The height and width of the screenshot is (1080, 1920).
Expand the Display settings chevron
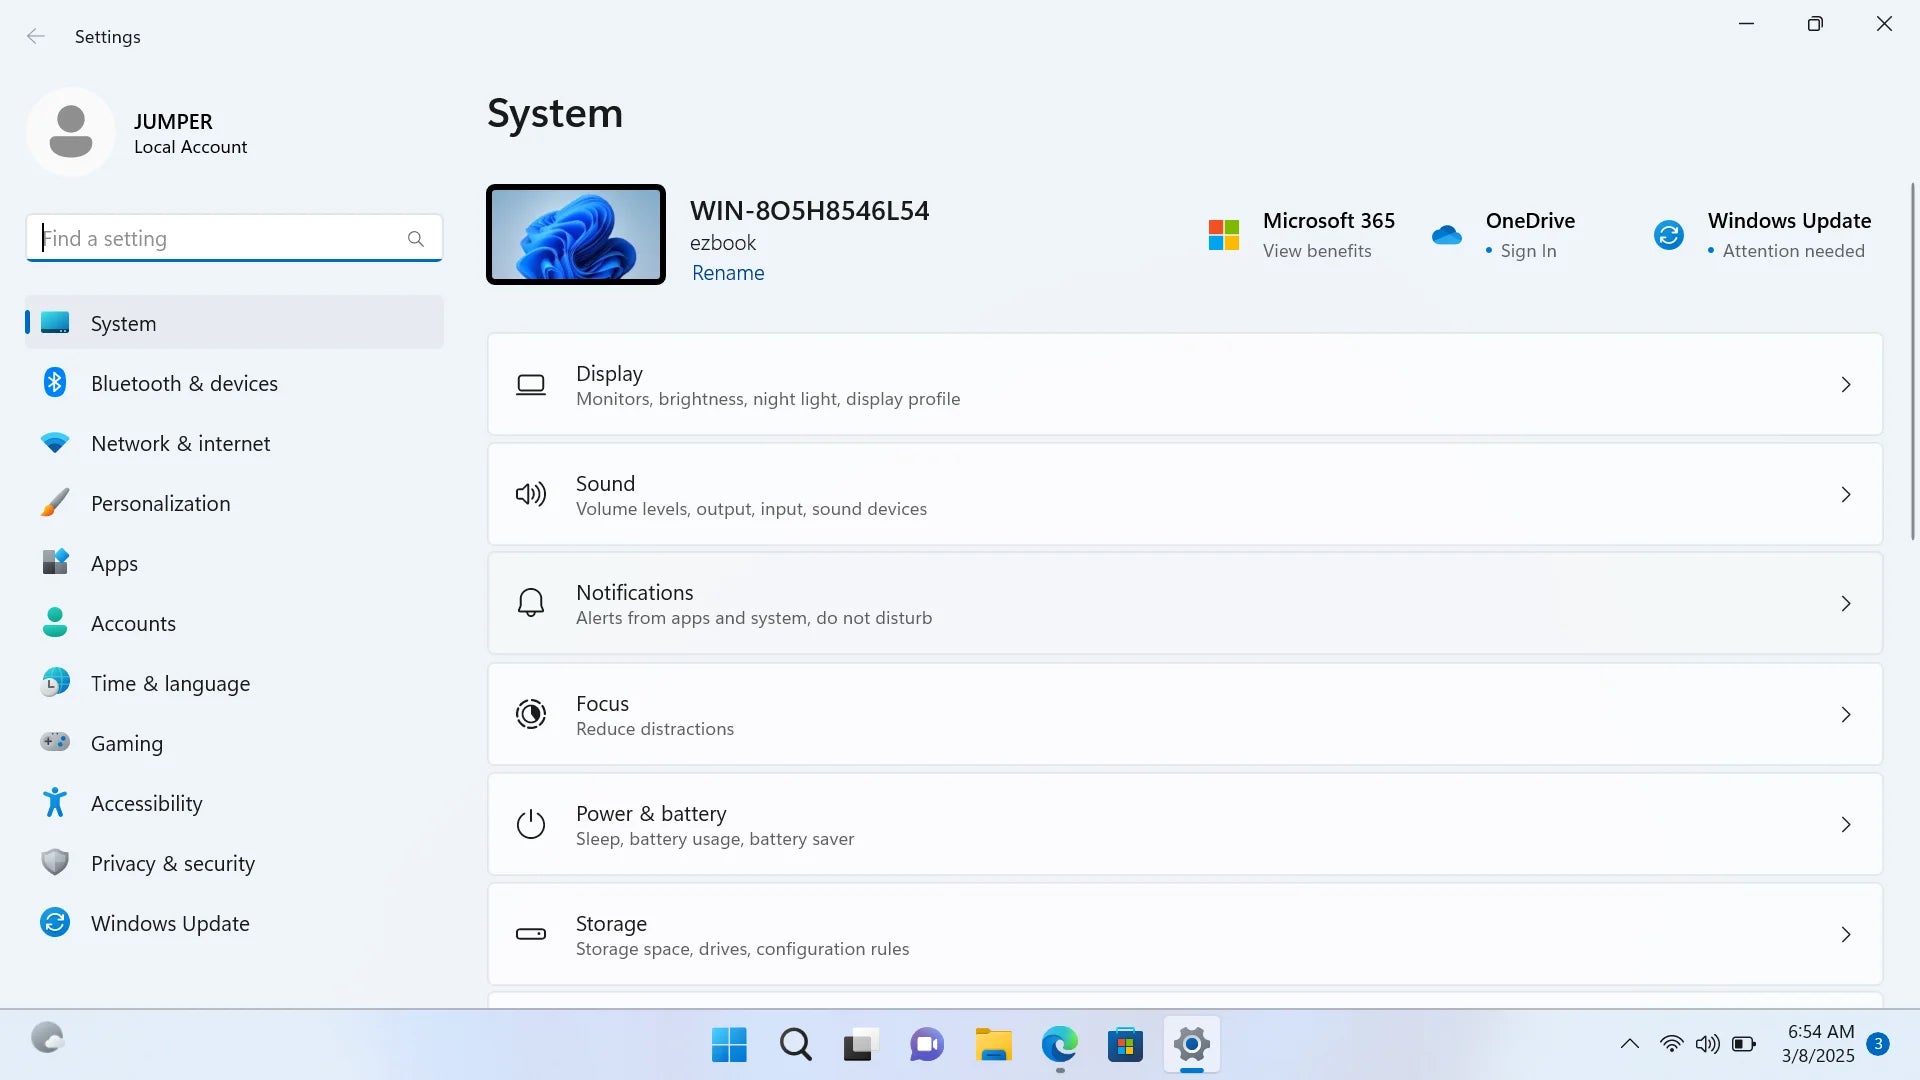1846,385
